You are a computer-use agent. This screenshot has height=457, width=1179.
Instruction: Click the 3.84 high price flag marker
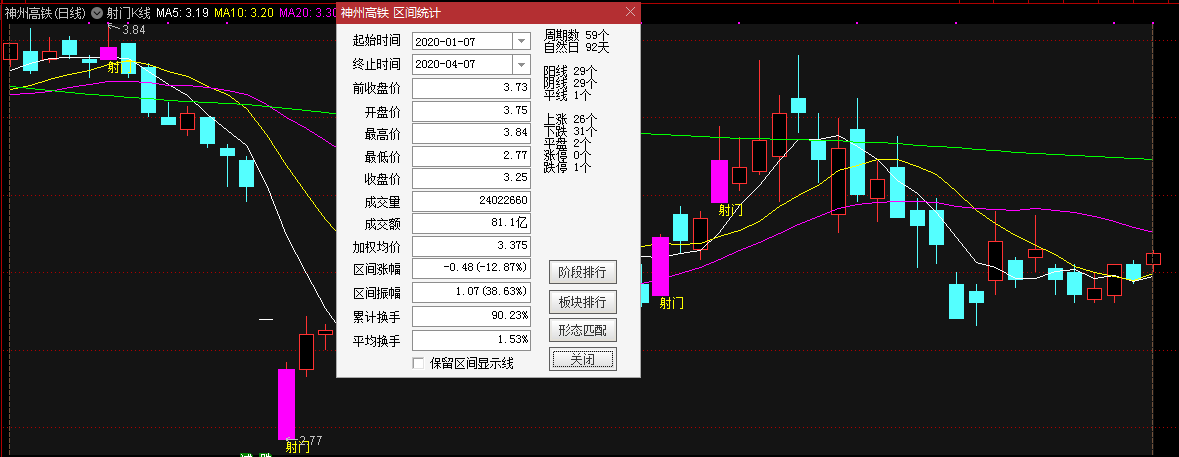(126, 29)
